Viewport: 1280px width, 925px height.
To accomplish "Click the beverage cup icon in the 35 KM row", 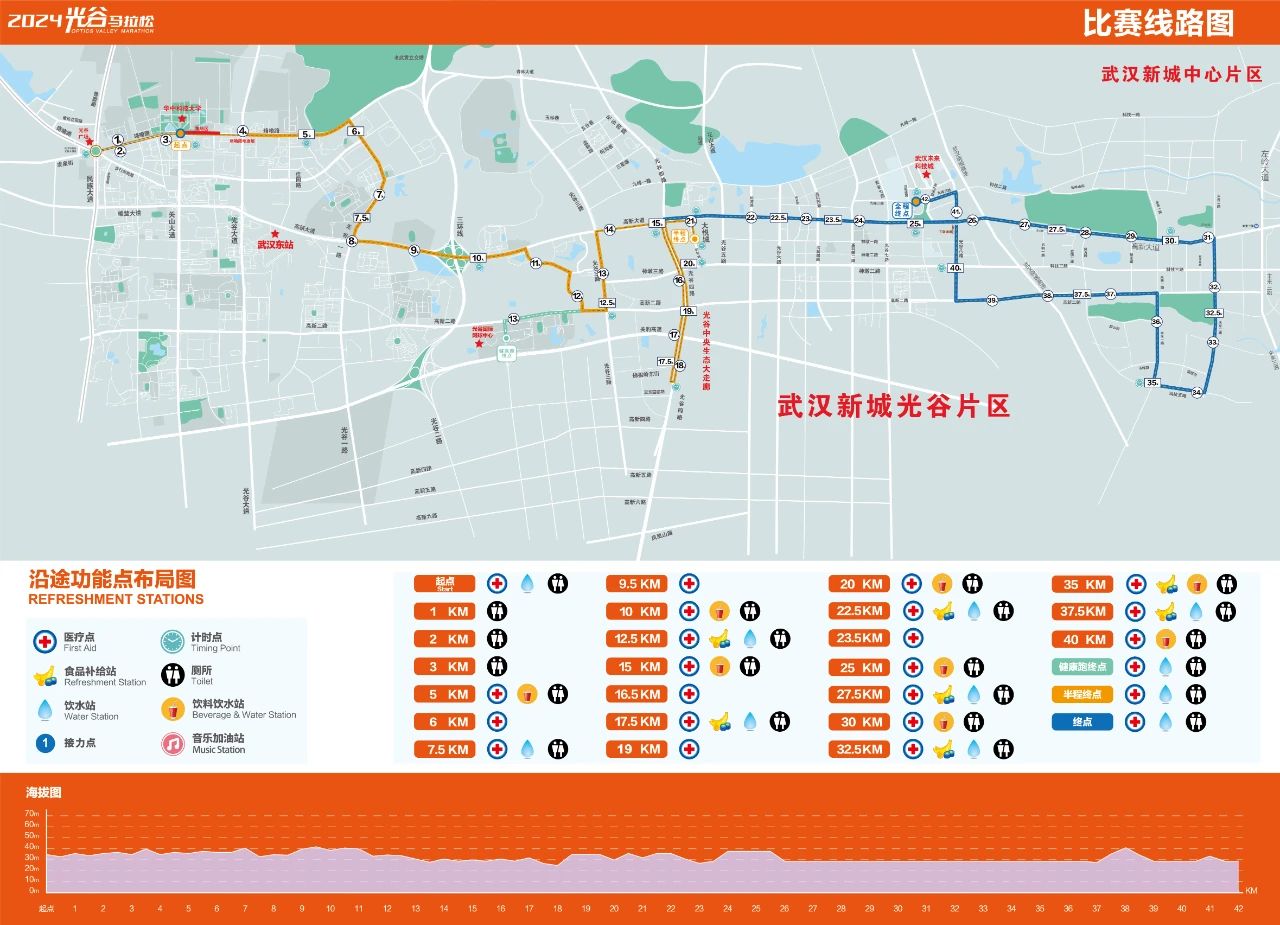I will [1196, 584].
